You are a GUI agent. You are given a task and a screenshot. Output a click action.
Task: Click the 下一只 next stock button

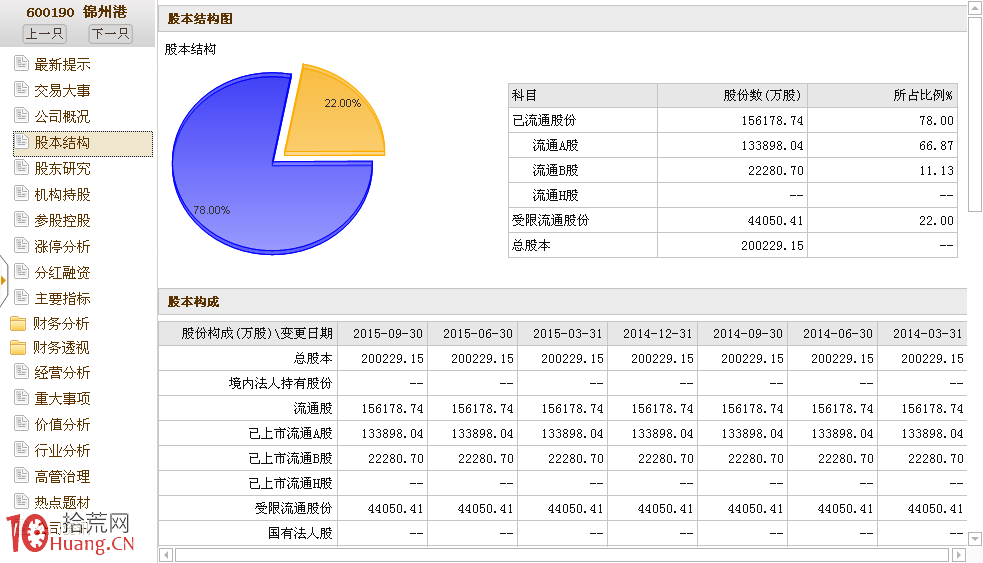(x=110, y=33)
